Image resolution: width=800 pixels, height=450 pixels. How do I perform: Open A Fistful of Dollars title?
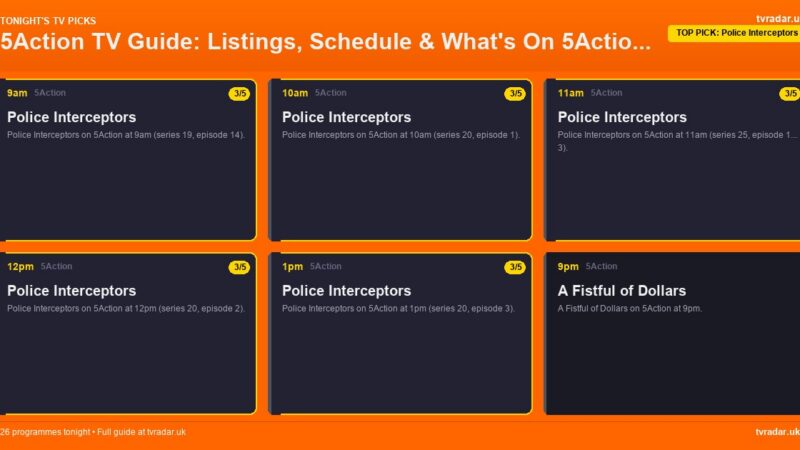[x=621, y=291]
